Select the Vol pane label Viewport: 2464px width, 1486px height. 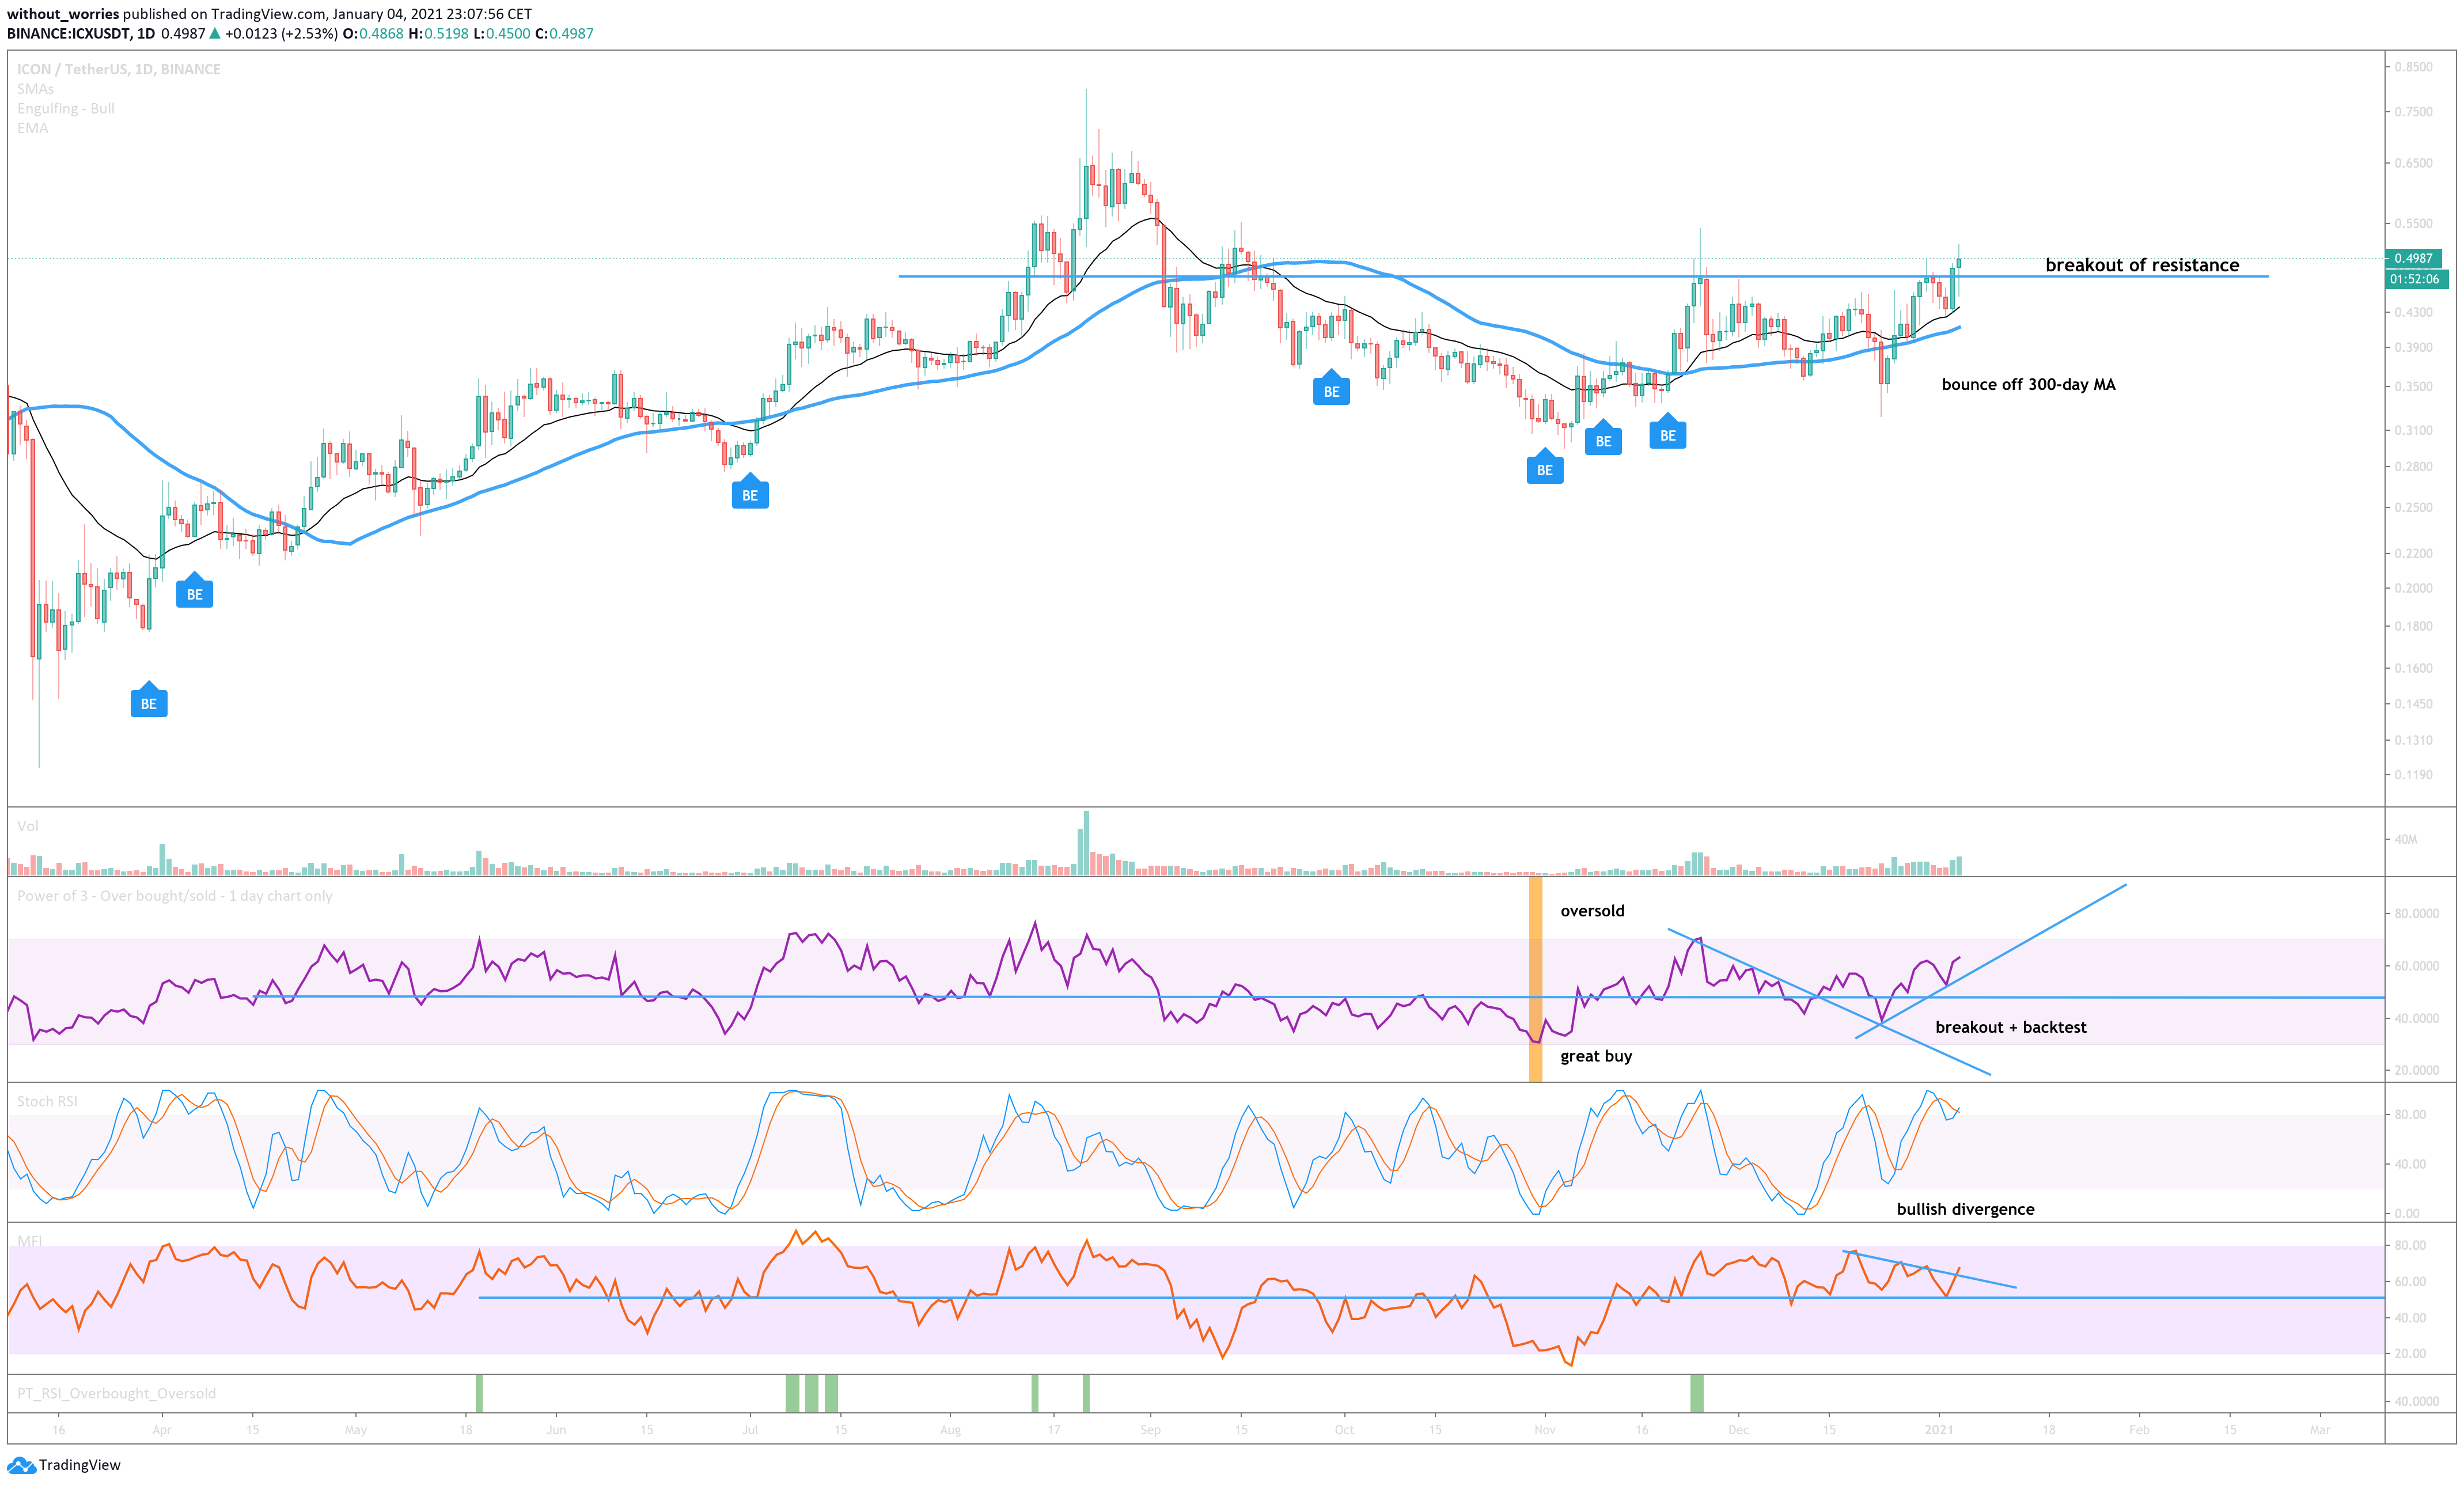[x=28, y=826]
